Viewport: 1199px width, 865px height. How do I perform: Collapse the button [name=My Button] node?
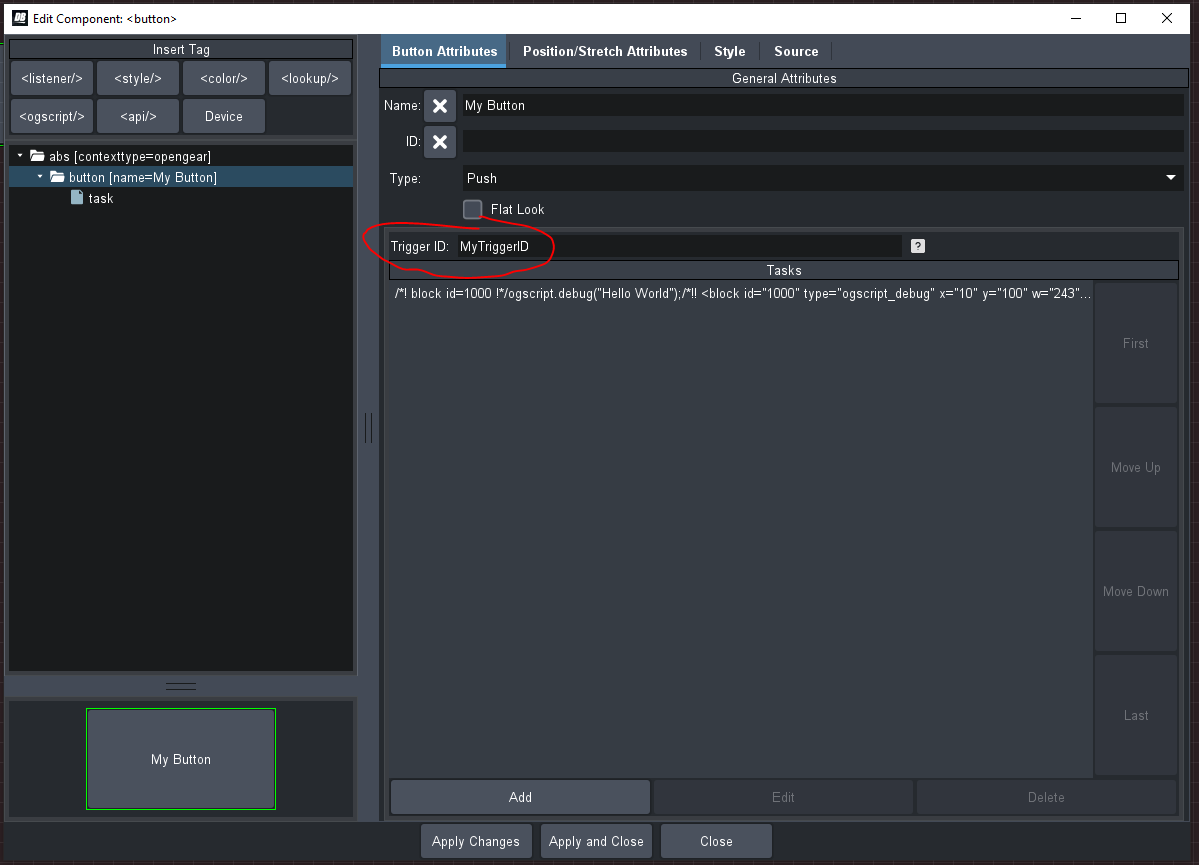(38, 176)
